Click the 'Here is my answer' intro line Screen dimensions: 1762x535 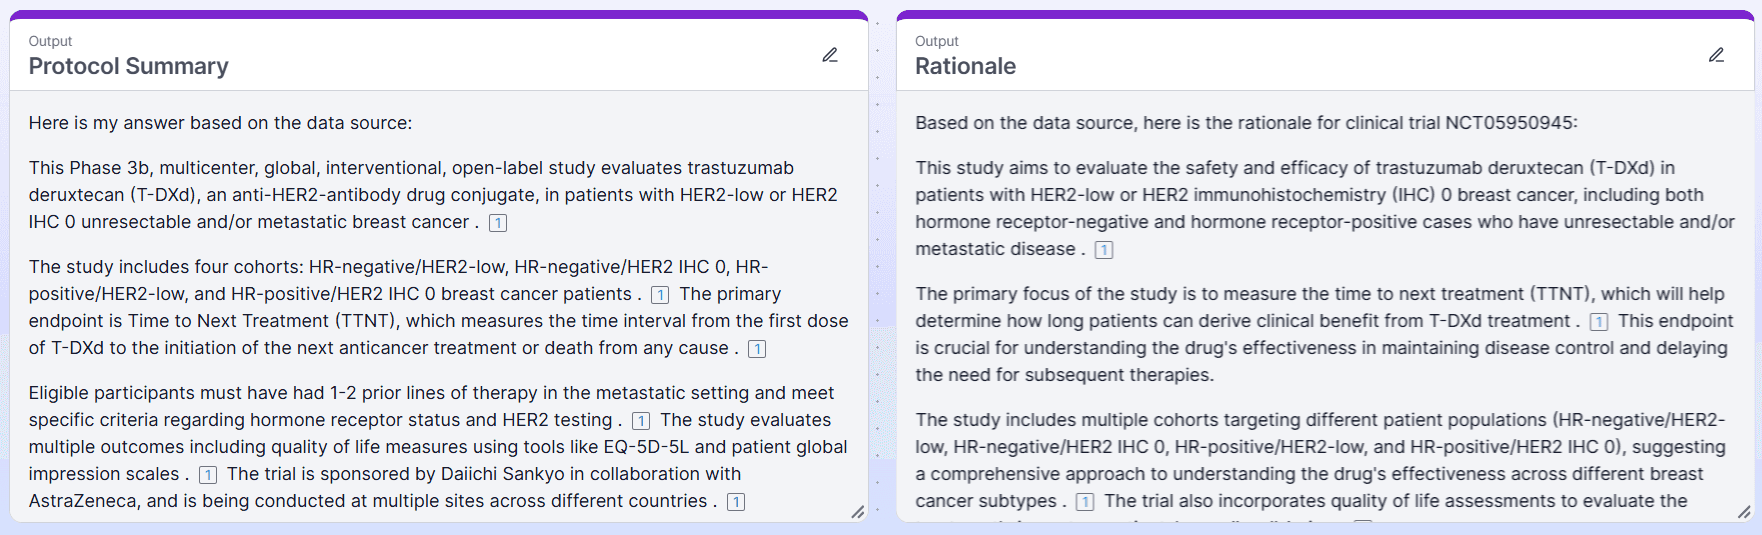point(220,123)
